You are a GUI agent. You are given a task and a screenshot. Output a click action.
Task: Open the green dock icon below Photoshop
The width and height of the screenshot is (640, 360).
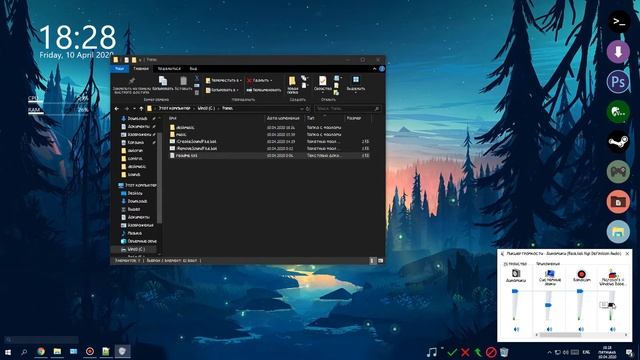click(x=618, y=112)
